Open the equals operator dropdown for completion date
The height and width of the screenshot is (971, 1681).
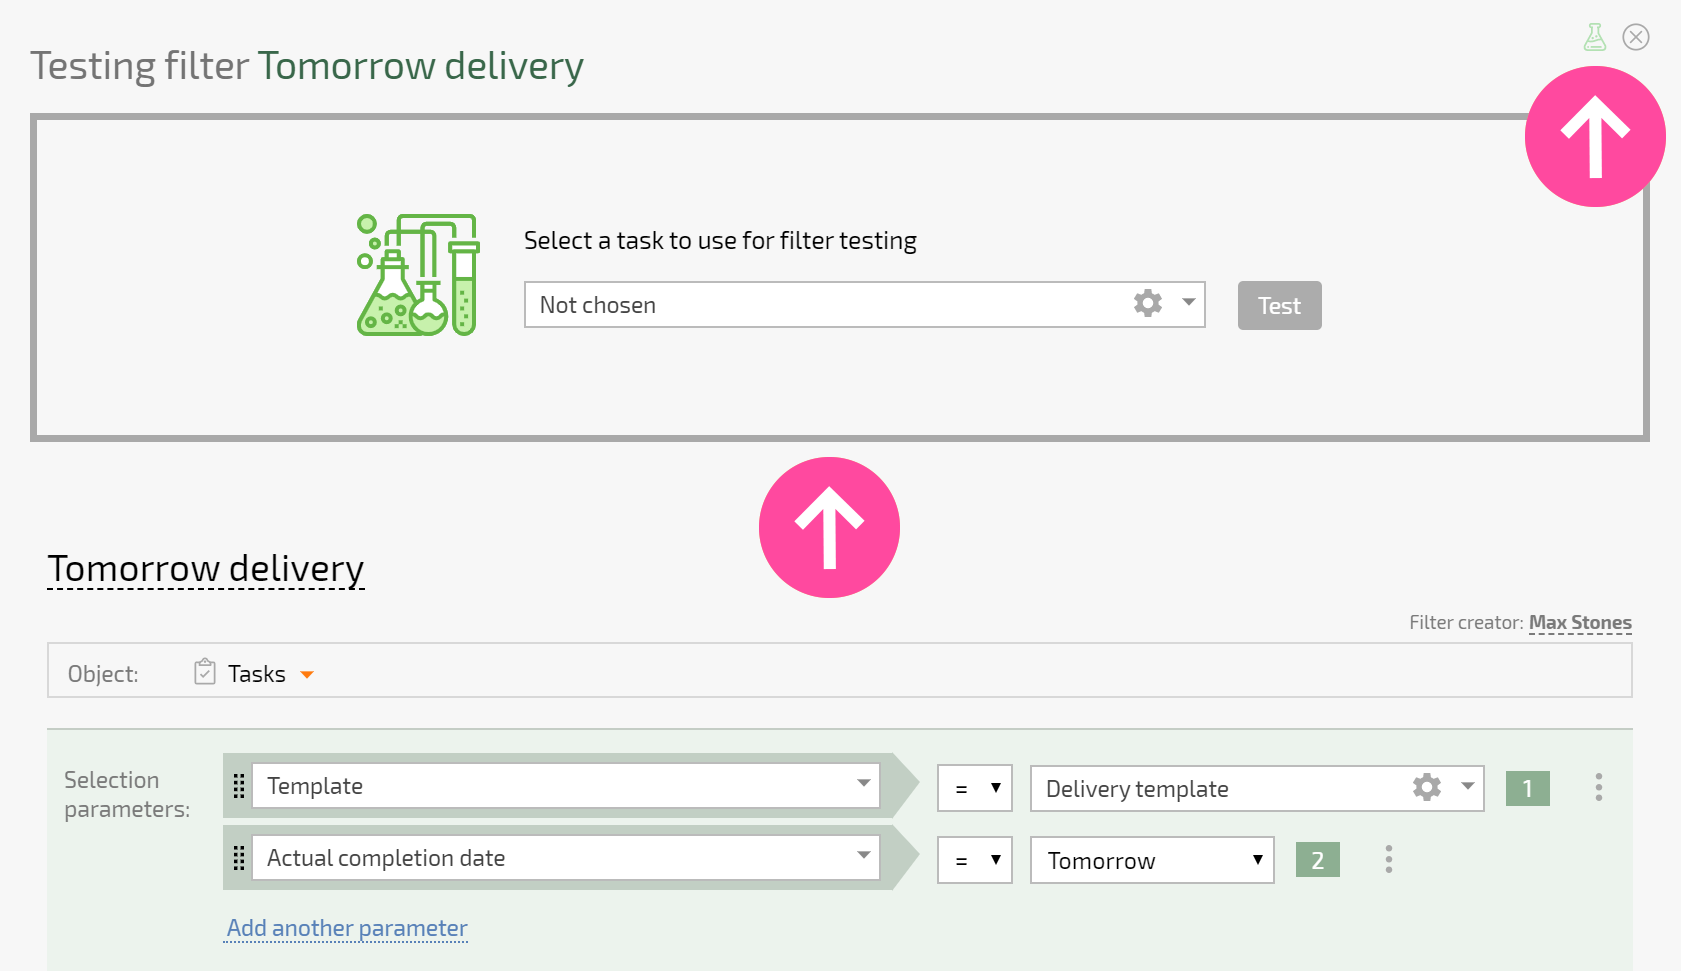tap(975, 860)
